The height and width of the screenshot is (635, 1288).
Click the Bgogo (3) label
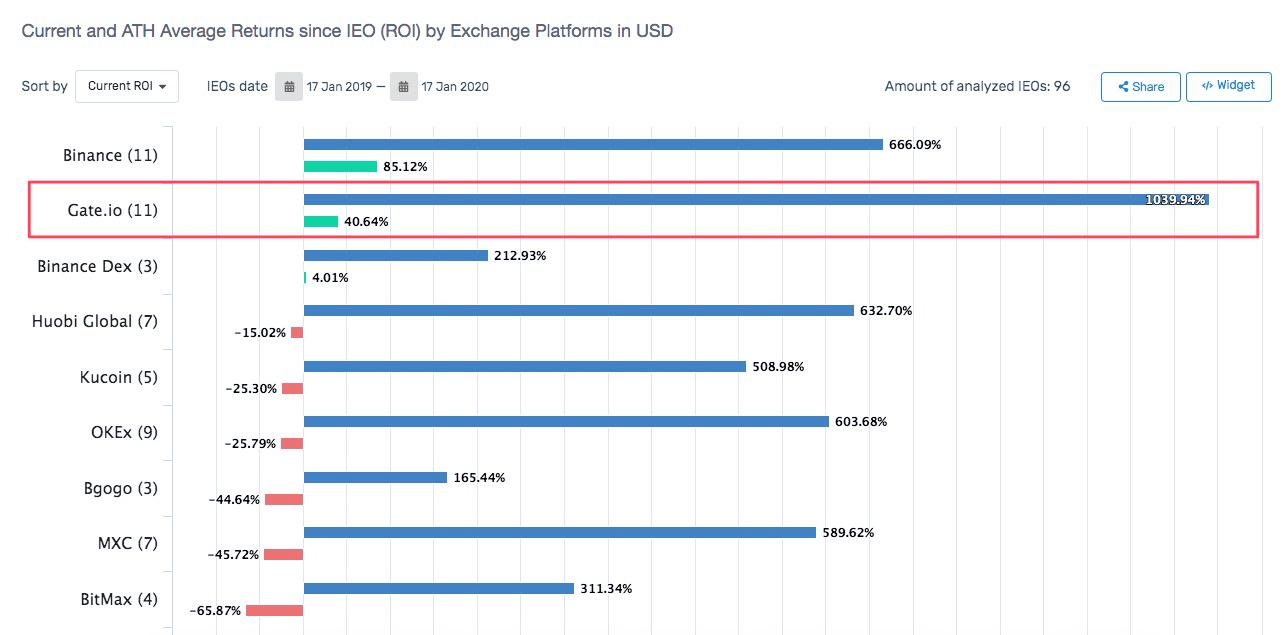tap(121, 488)
